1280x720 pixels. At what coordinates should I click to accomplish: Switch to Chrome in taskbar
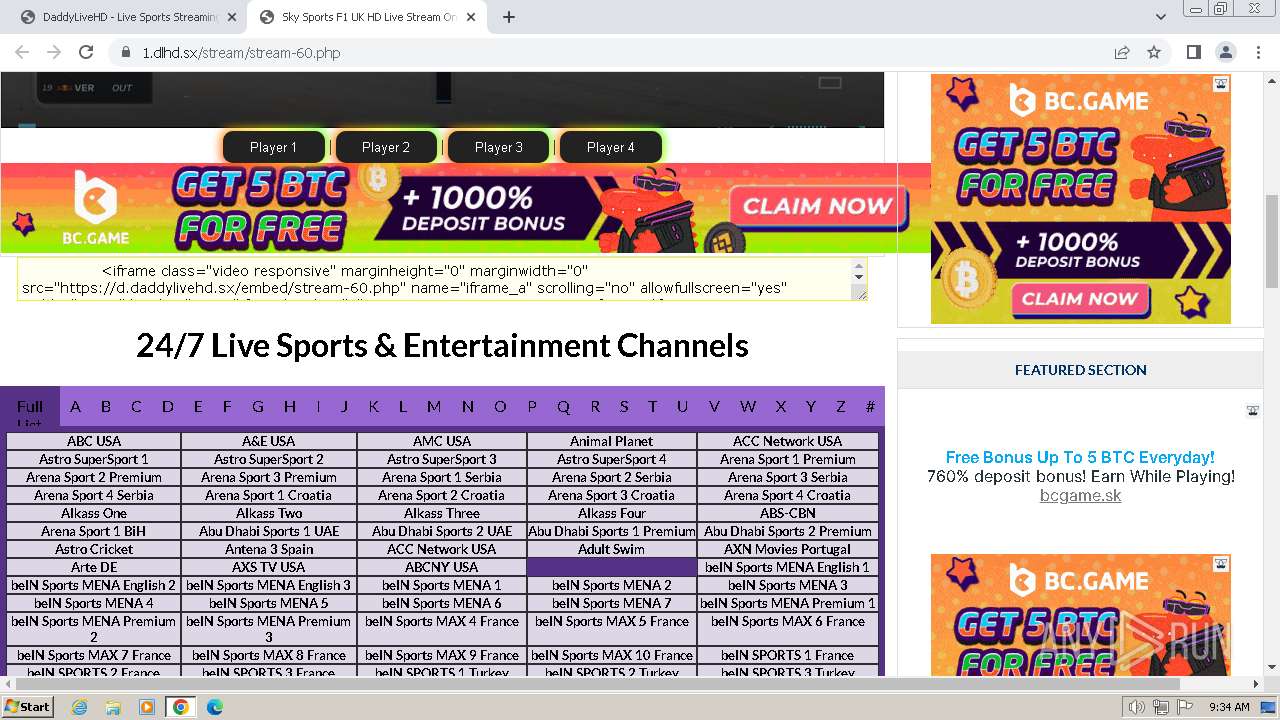click(180, 707)
